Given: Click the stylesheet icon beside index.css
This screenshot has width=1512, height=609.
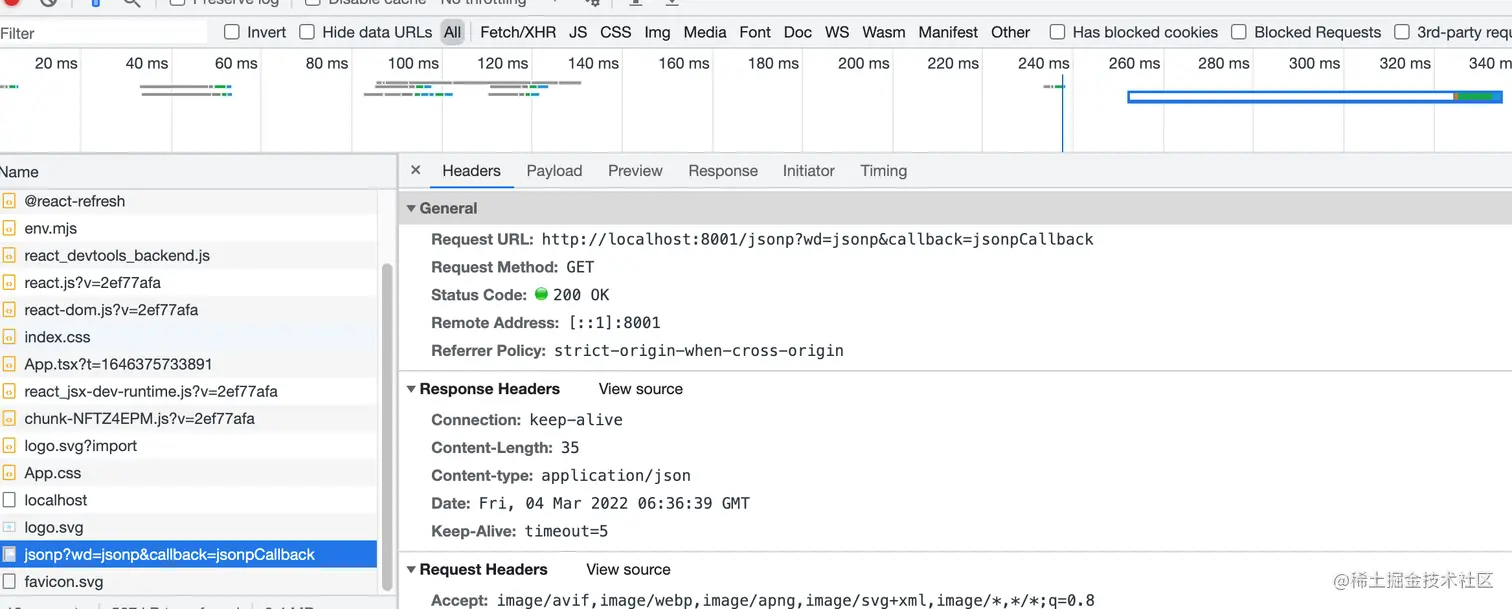Looking at the screenshot, I should [x=9, y=337].
